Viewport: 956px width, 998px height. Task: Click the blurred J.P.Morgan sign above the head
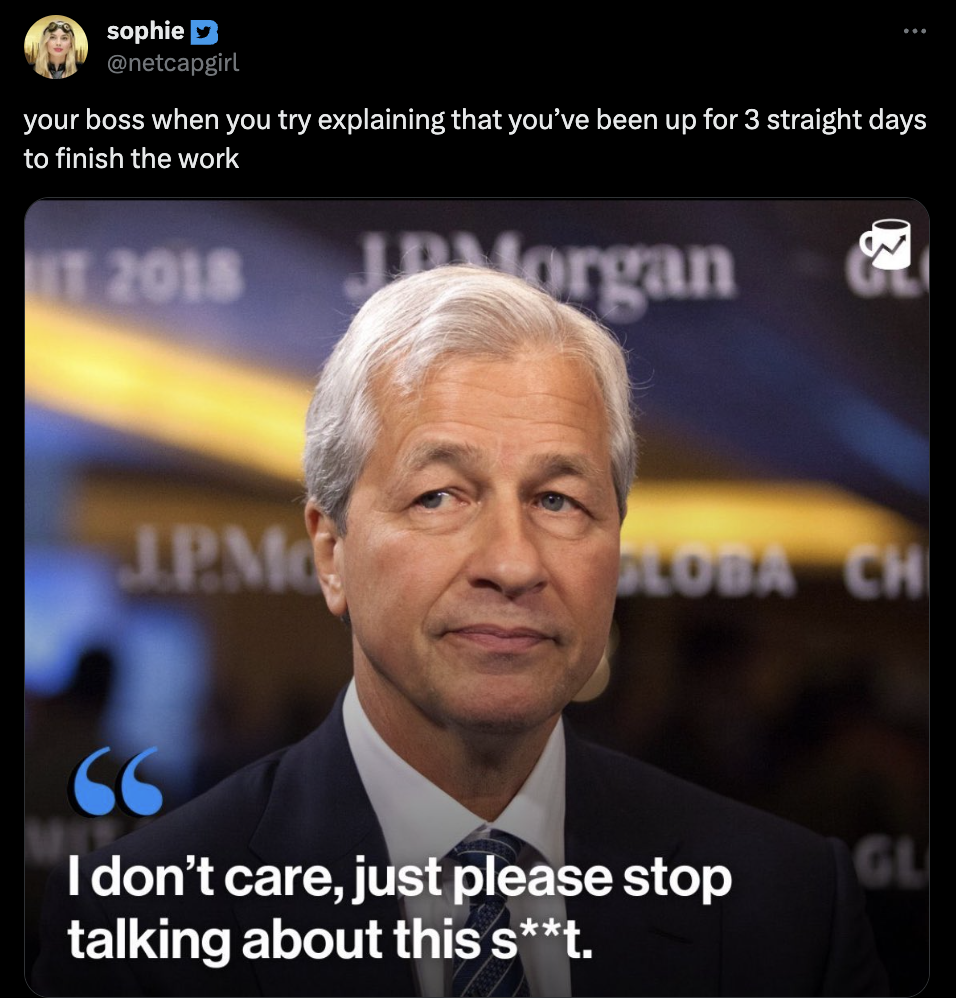[x=541, y=267]
